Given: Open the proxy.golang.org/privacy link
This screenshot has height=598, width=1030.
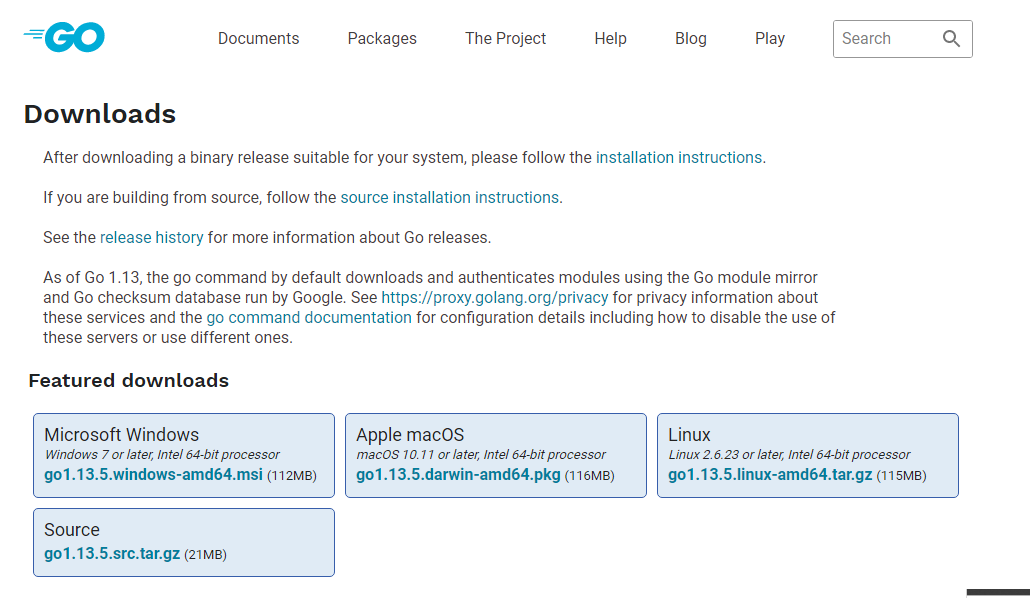Looking at the screenshot, I should click(495, 298).
